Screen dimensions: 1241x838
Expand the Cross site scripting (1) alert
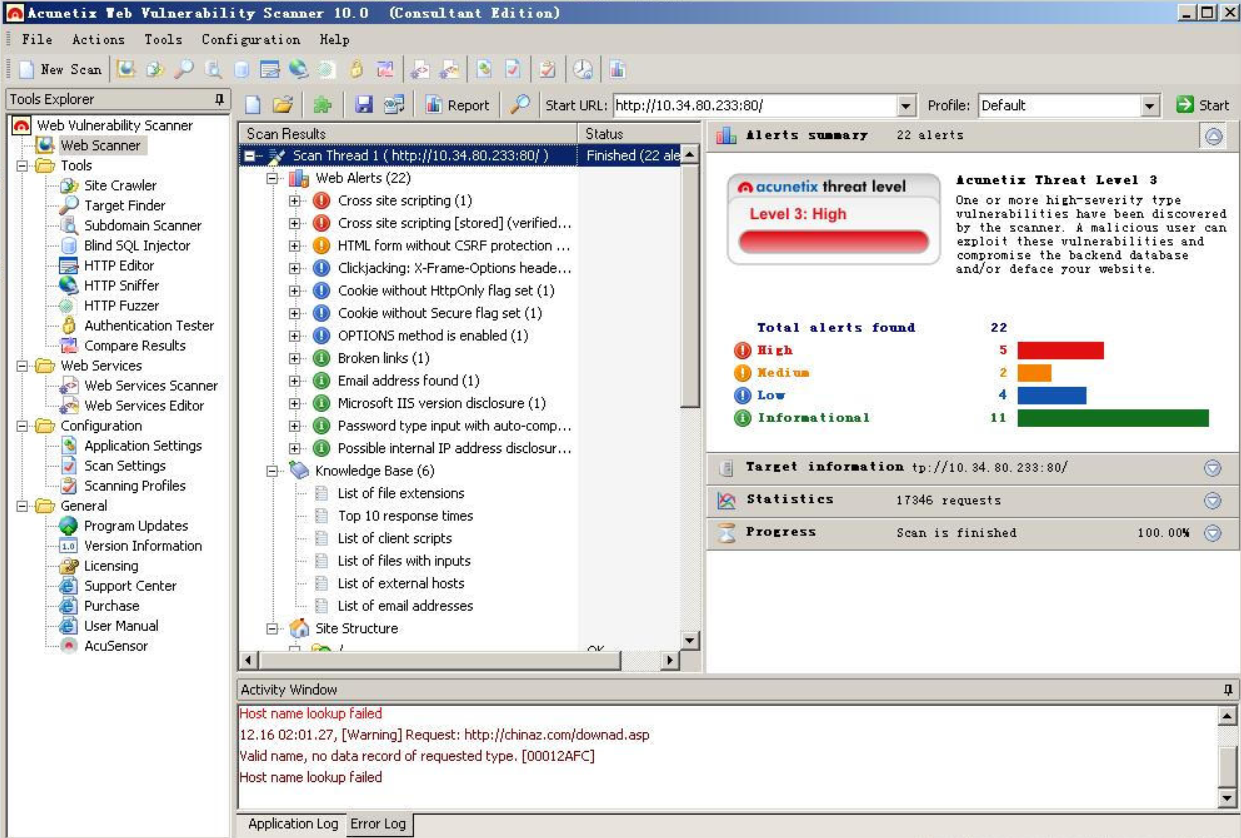point(295,201)
